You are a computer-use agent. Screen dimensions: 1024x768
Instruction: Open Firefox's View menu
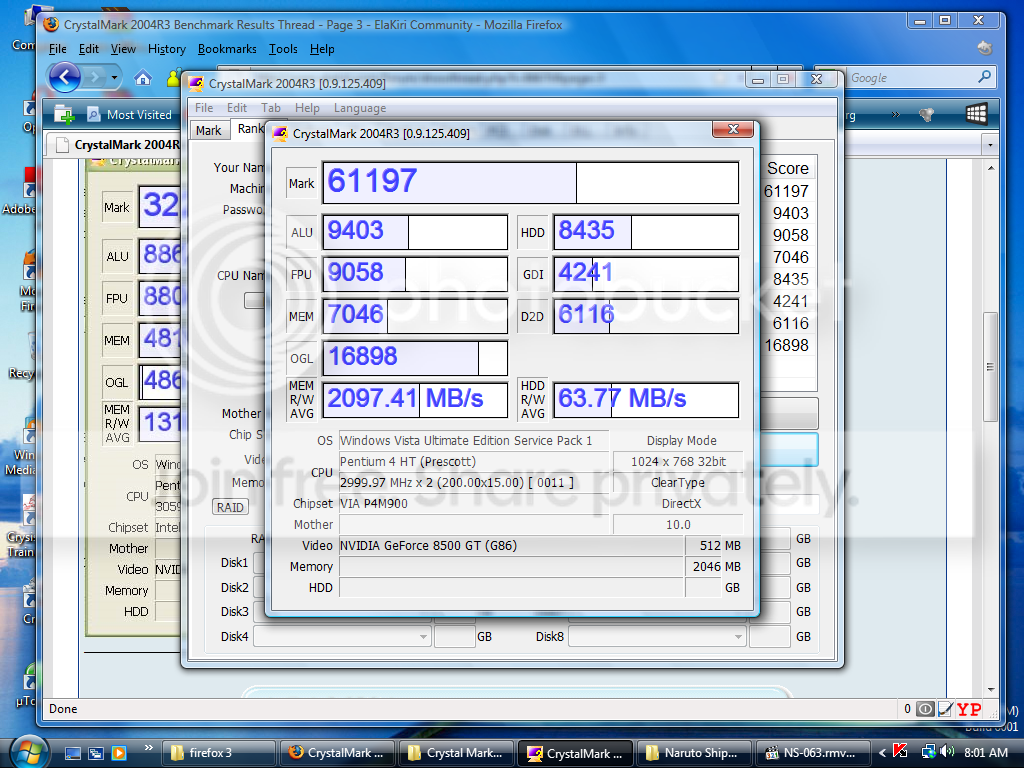click(x=123, y=49)
